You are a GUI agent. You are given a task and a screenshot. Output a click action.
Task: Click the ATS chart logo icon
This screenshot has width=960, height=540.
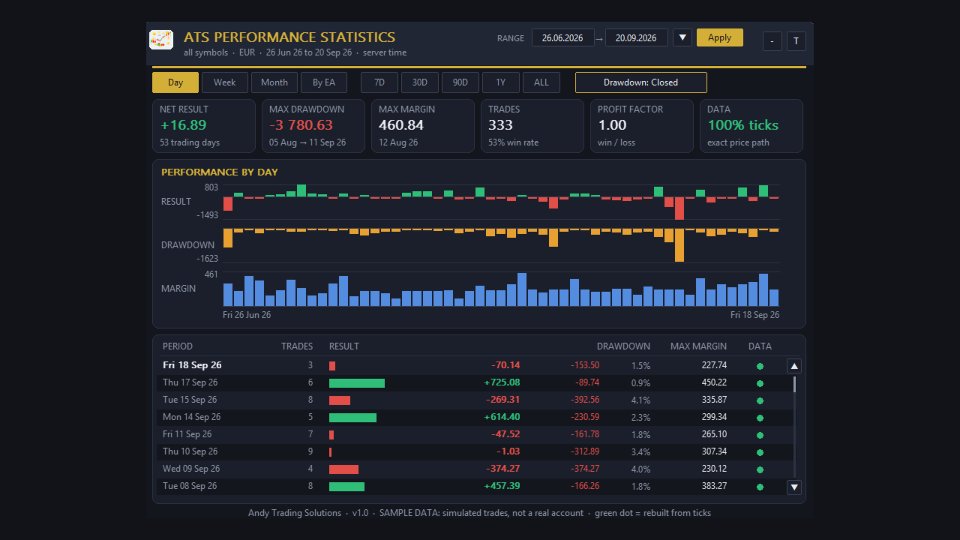point(161,40)
